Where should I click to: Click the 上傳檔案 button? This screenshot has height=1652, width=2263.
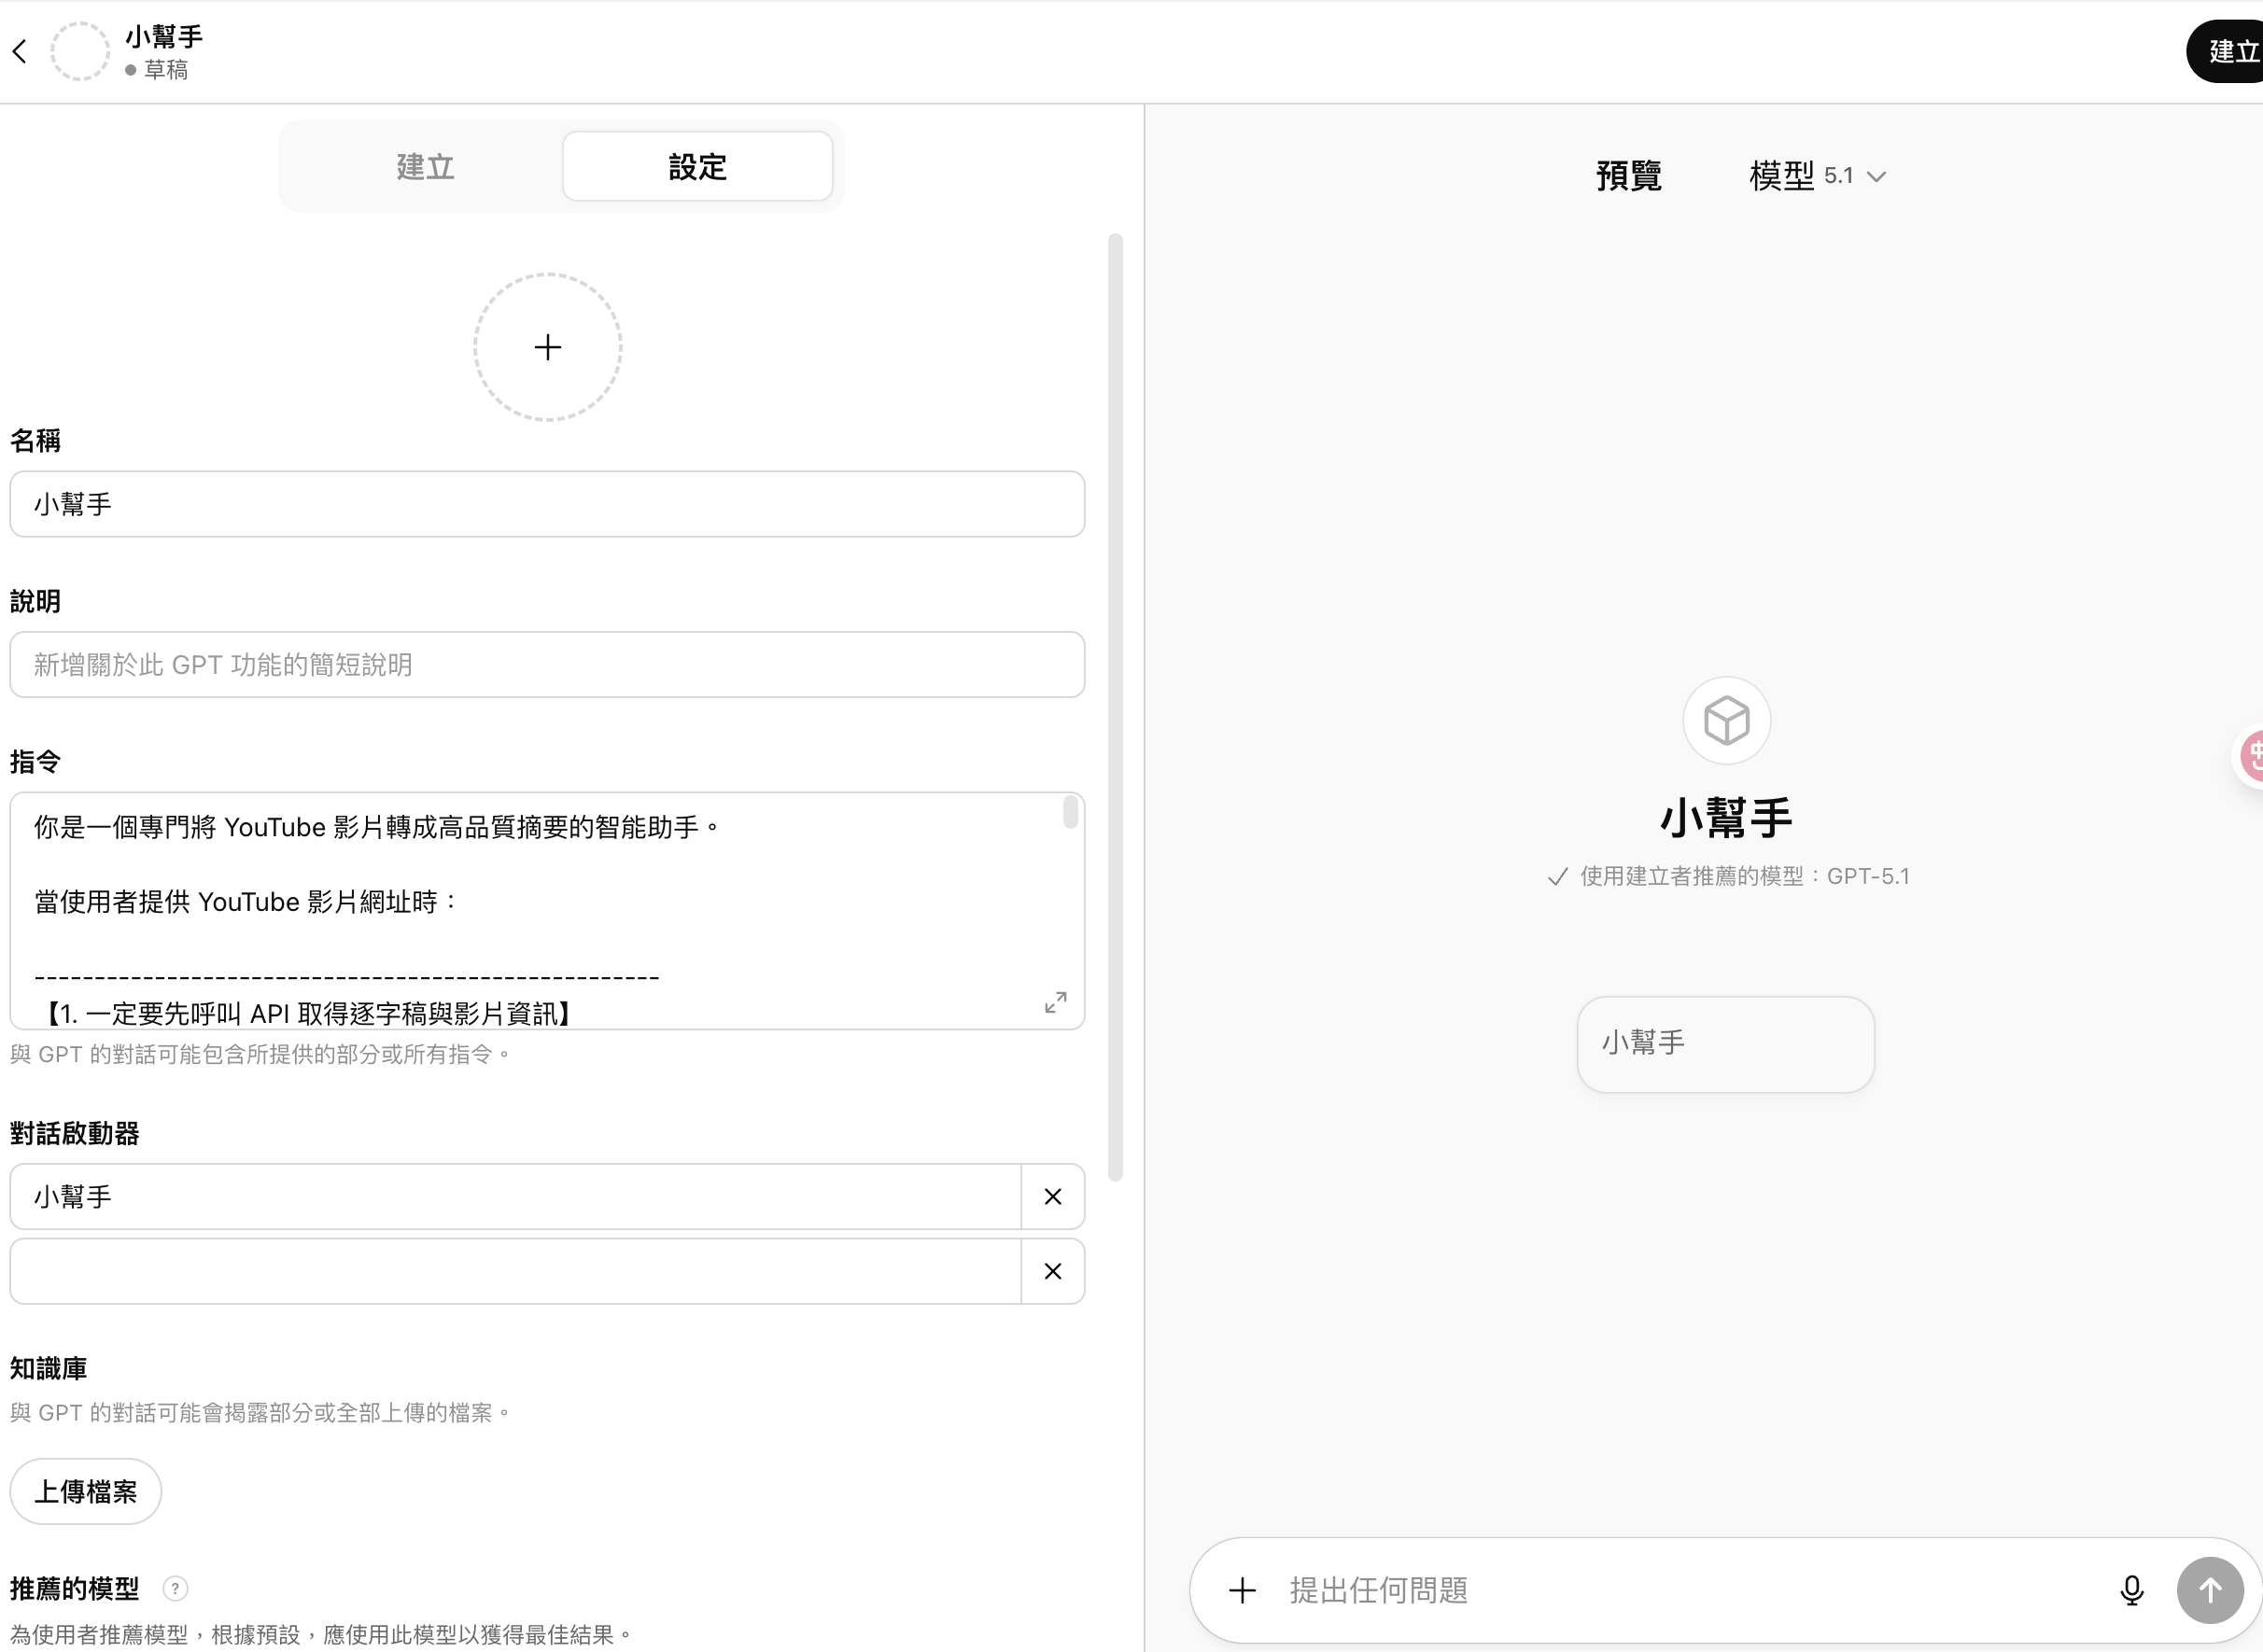point(86,1491)
